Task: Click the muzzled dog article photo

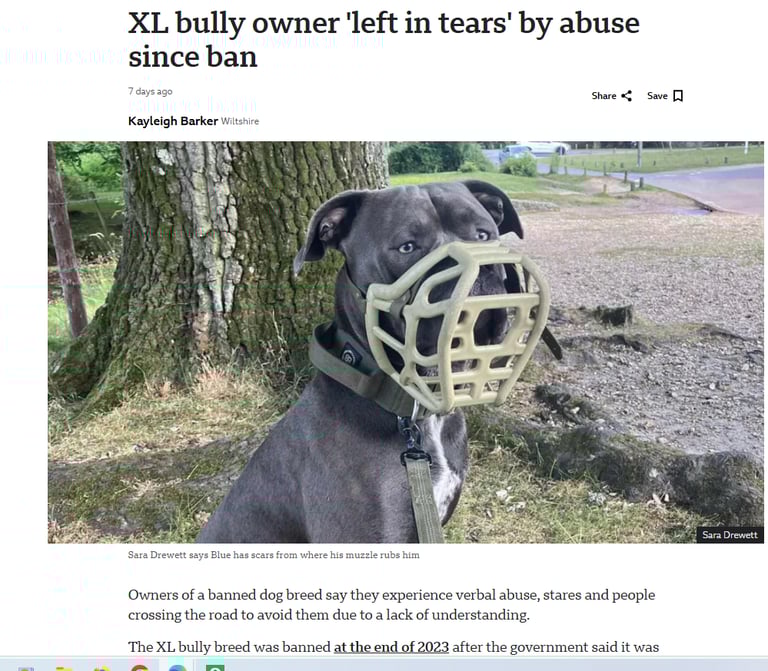Action: pyautogui.click(x=406, y=342)
